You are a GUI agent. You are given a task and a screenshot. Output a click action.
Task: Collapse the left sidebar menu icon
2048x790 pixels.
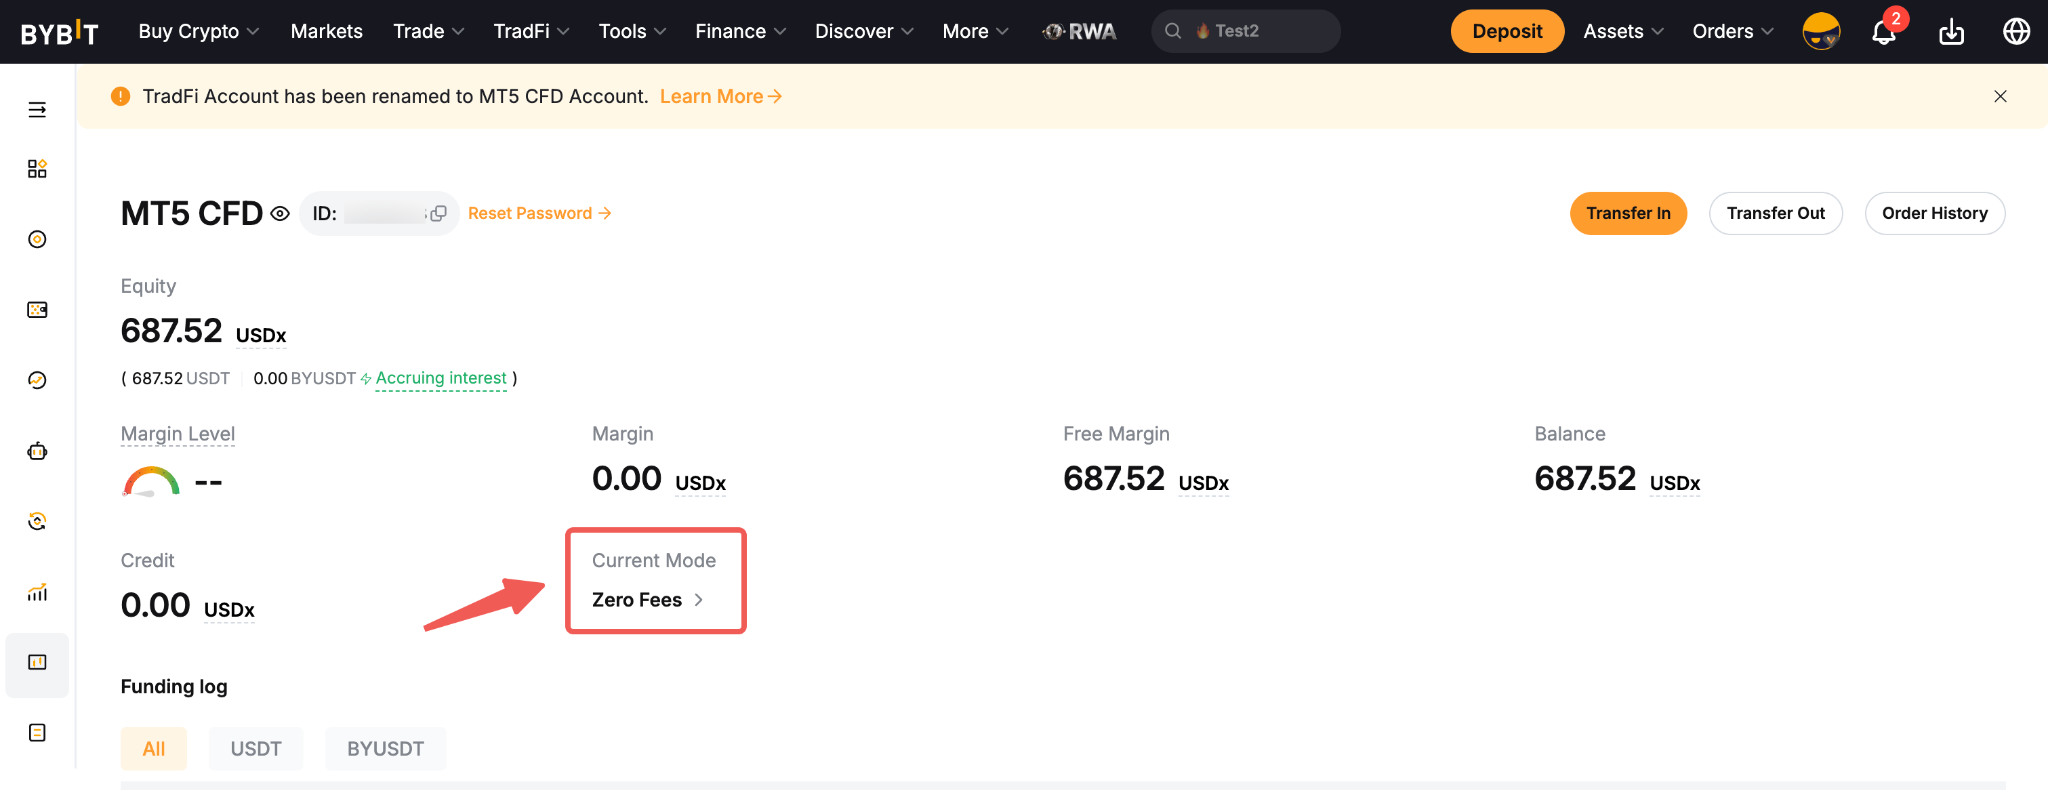[x=37, y=109]
